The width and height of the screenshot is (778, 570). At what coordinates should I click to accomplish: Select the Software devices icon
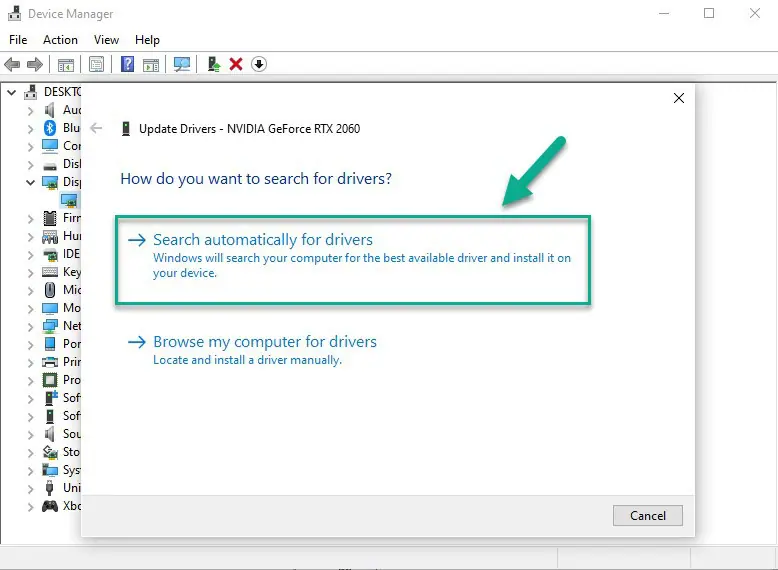50,416
